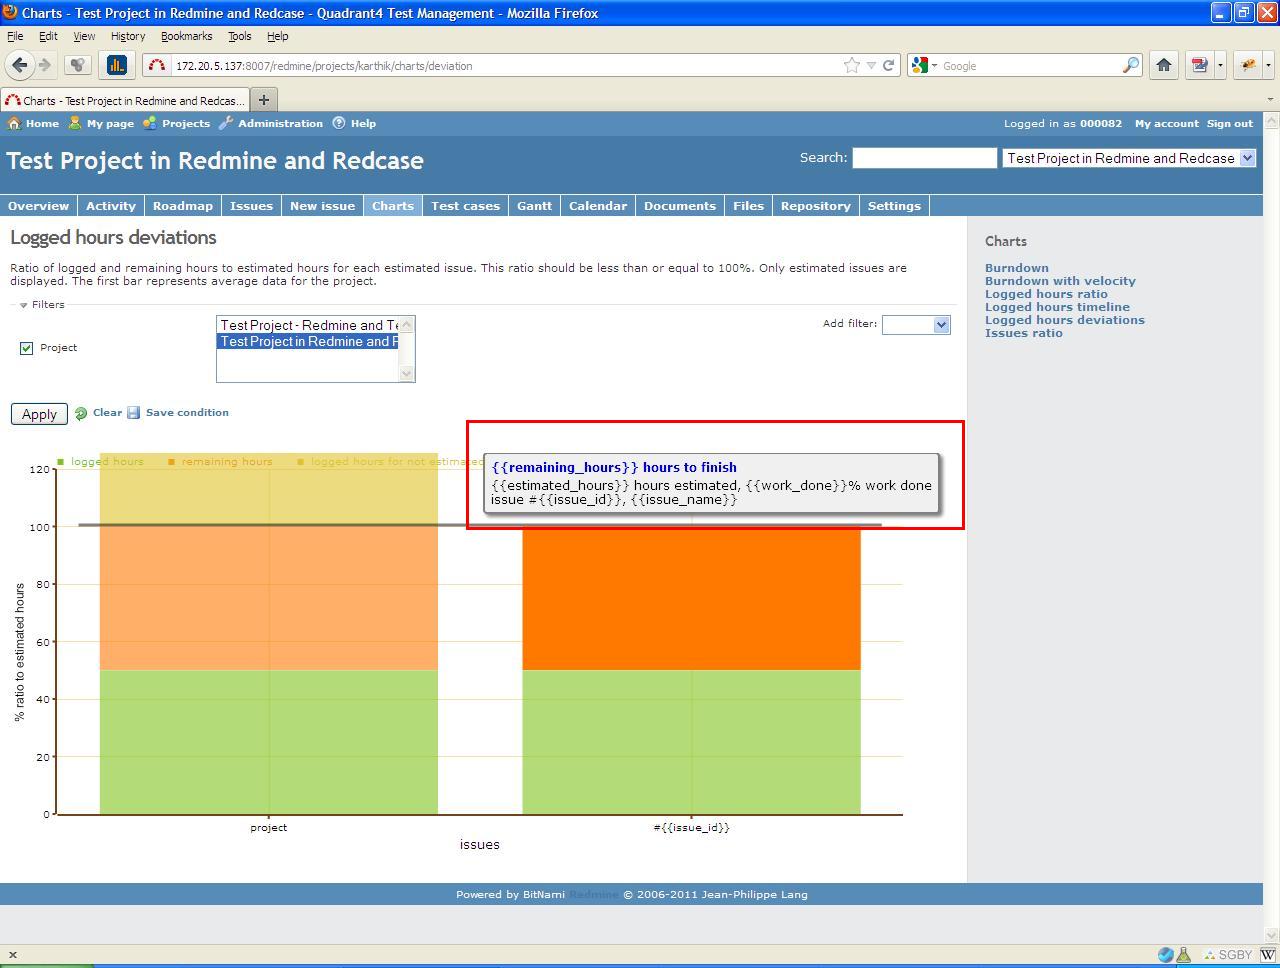Click the bar-chart icon toolbar button
This screenshot has width=1280, height=968.
[117, 65]
